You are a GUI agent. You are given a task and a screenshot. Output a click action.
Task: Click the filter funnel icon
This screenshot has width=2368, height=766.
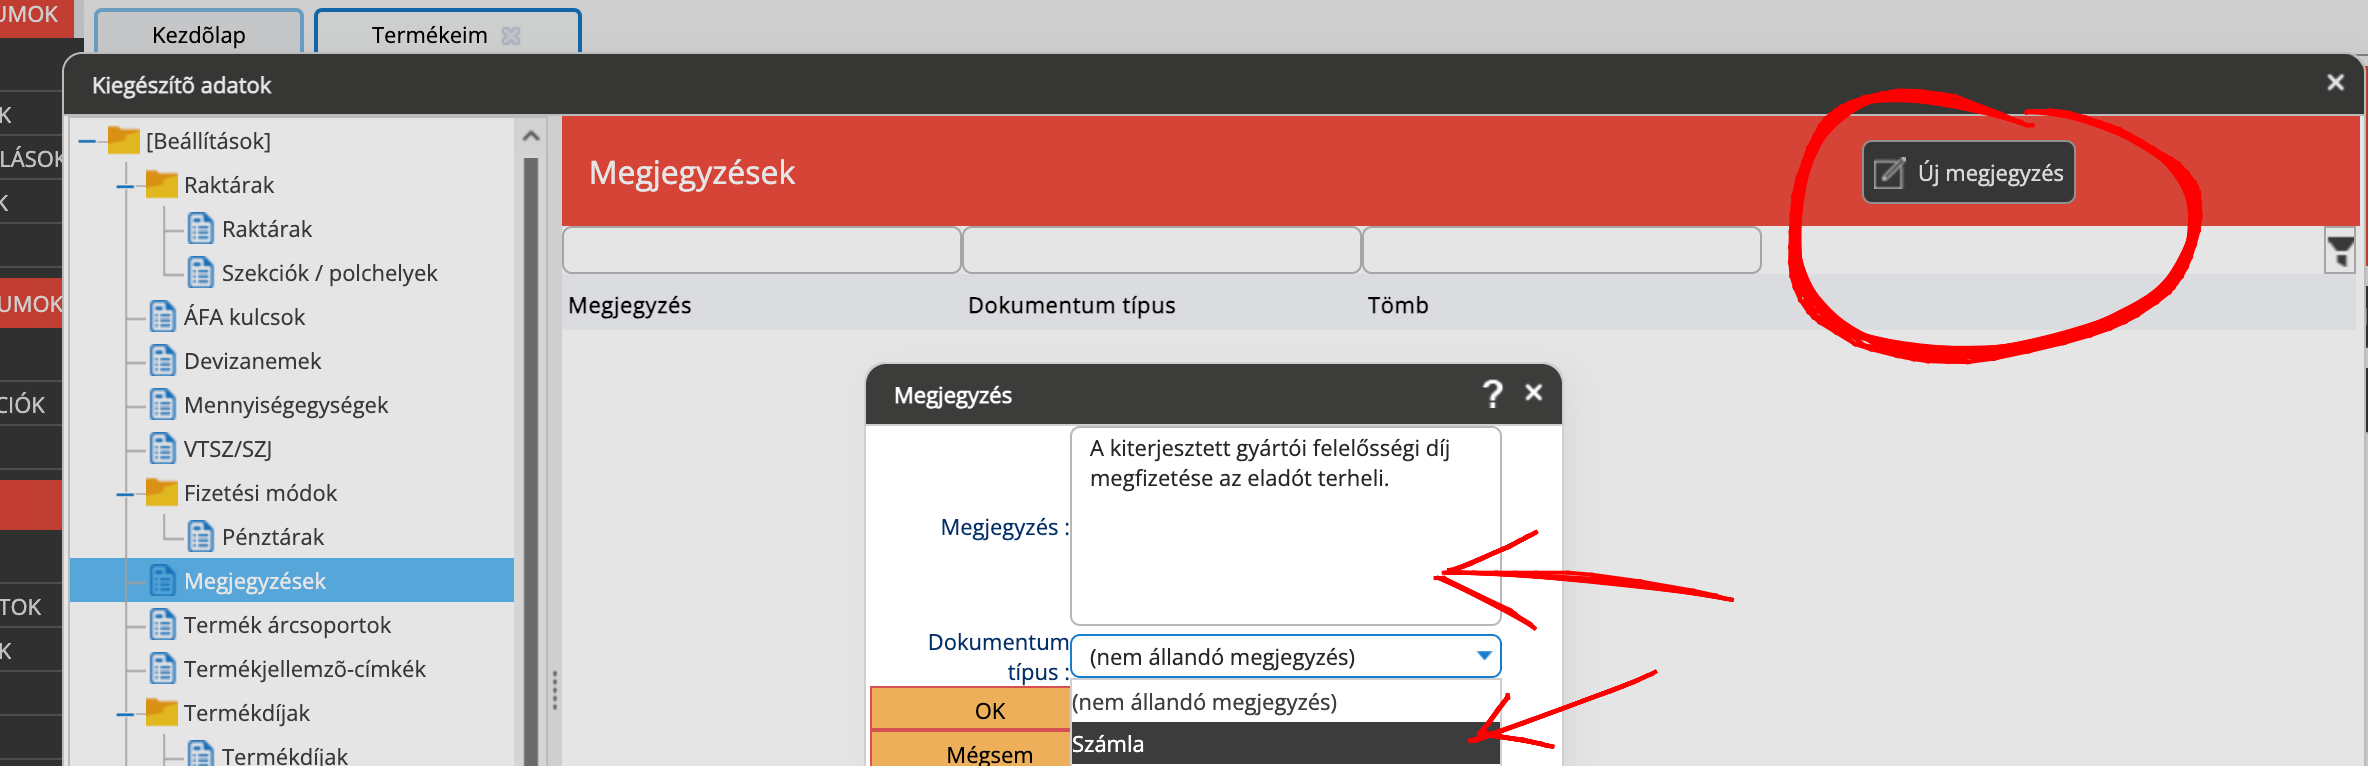pos(2340,251)
